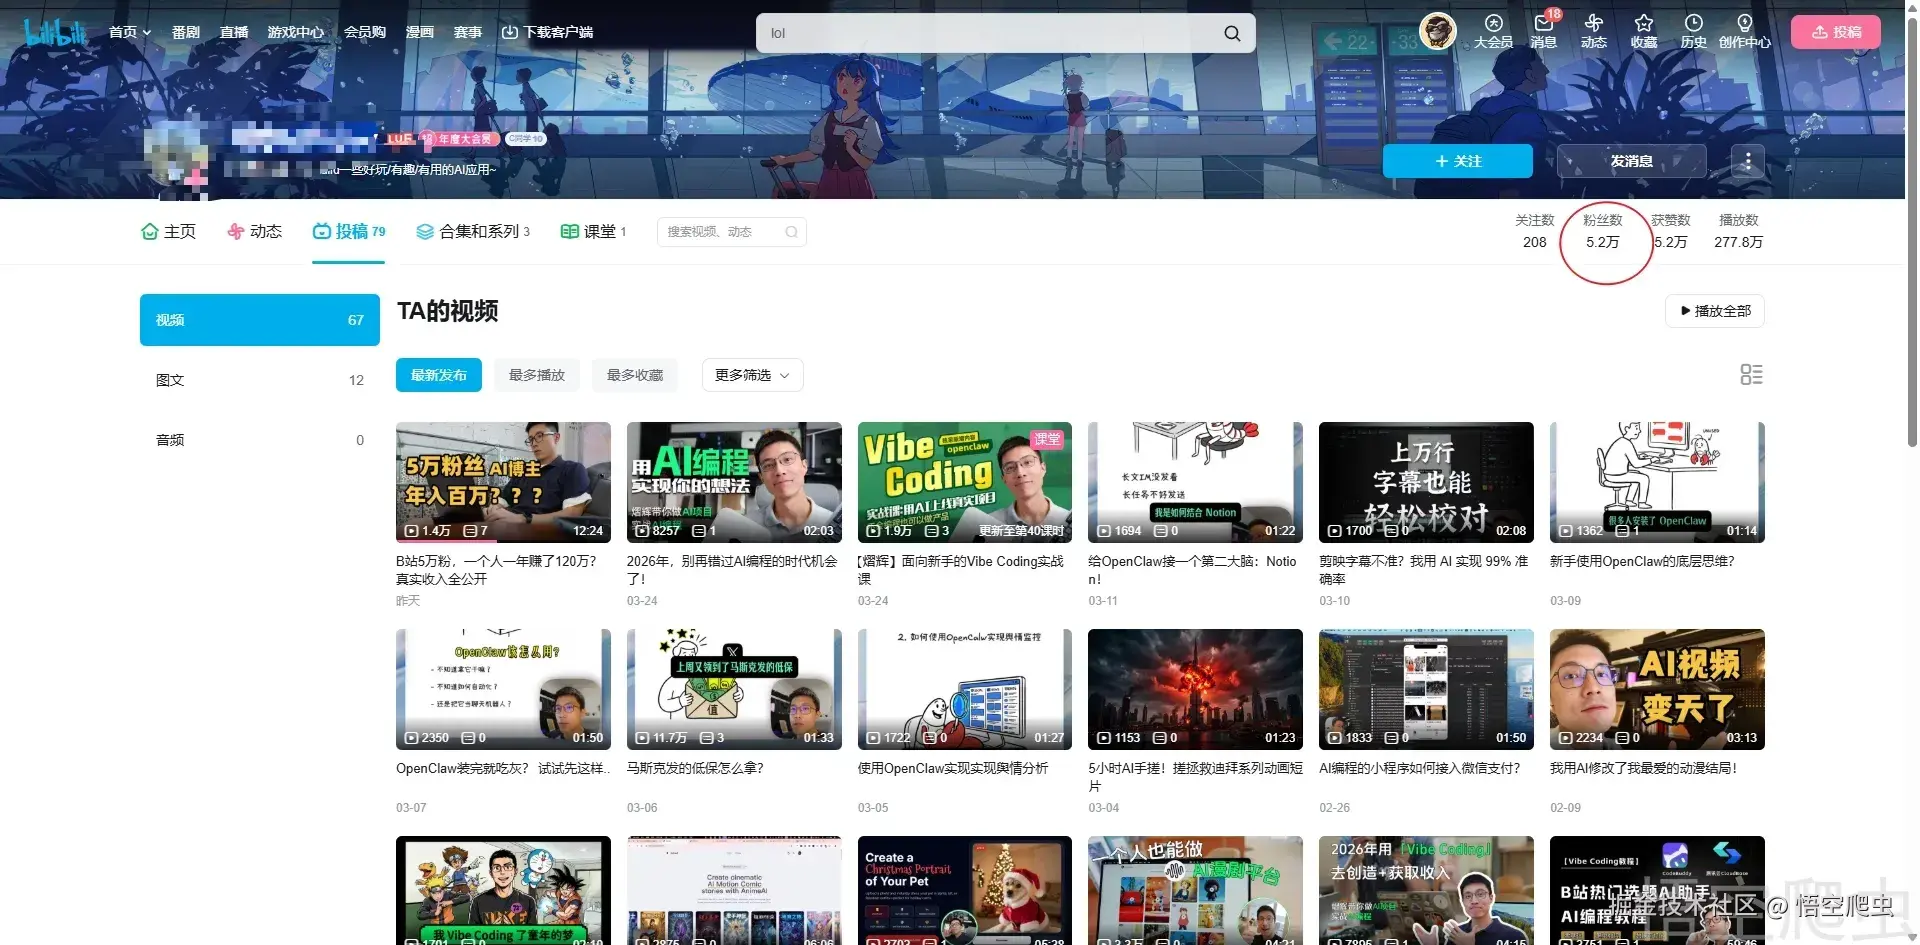The height and width of the screenshot is (945, 1920).
Task: Open video title 2026年，别再错过AI编程的时代机会了
Action: [732, 570]
